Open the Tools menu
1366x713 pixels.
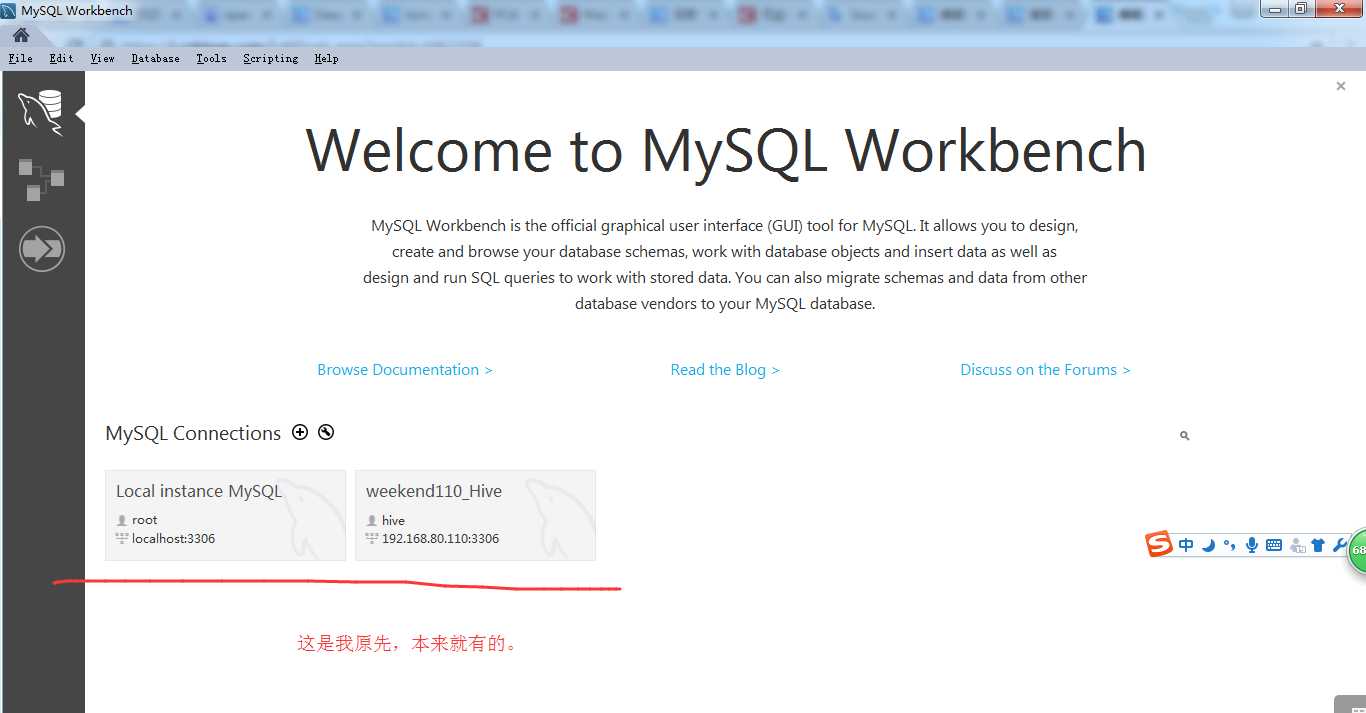pyautogui.click(x=211, y=58)
